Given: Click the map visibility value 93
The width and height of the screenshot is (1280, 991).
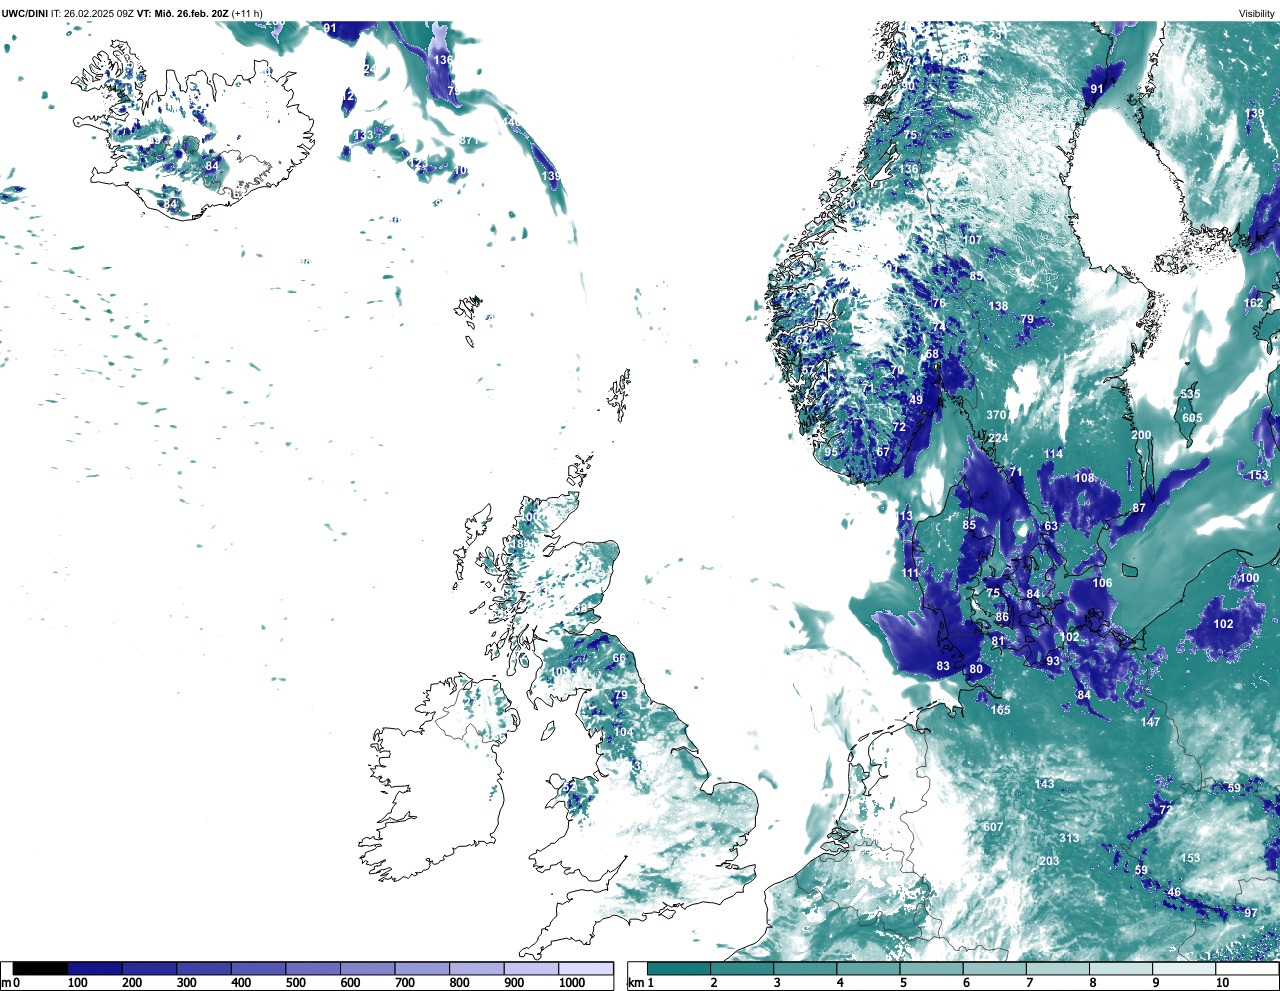Looking at the screenshot, I should 1053,661.
